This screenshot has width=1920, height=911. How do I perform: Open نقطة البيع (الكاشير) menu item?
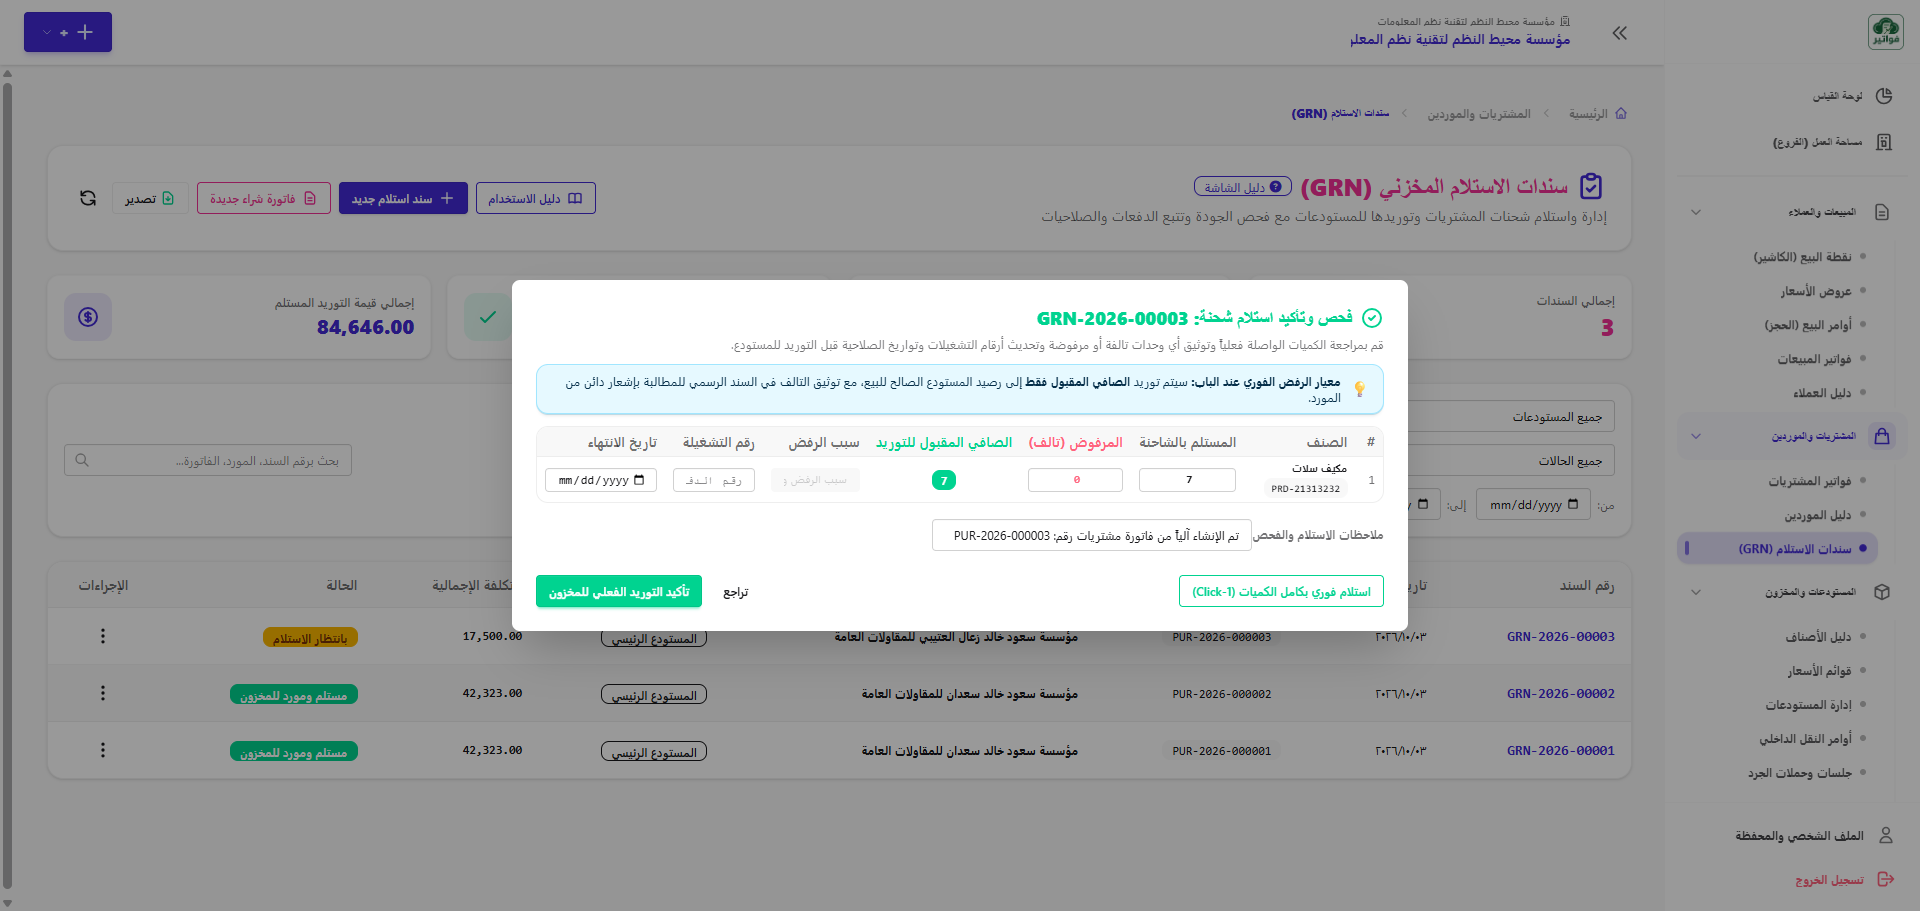[1802, 257]
